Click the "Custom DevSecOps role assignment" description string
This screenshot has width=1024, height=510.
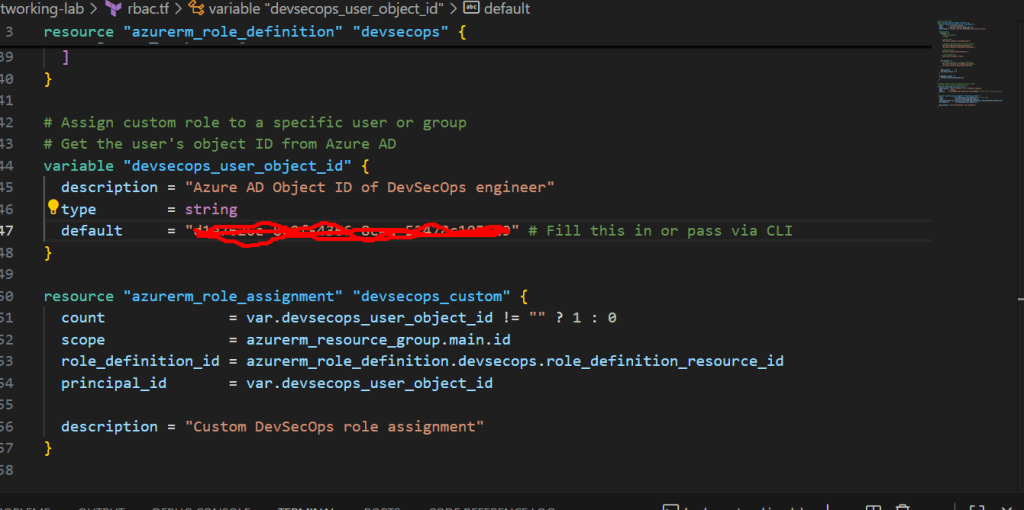pyautogui.click(x=335, y=427)
